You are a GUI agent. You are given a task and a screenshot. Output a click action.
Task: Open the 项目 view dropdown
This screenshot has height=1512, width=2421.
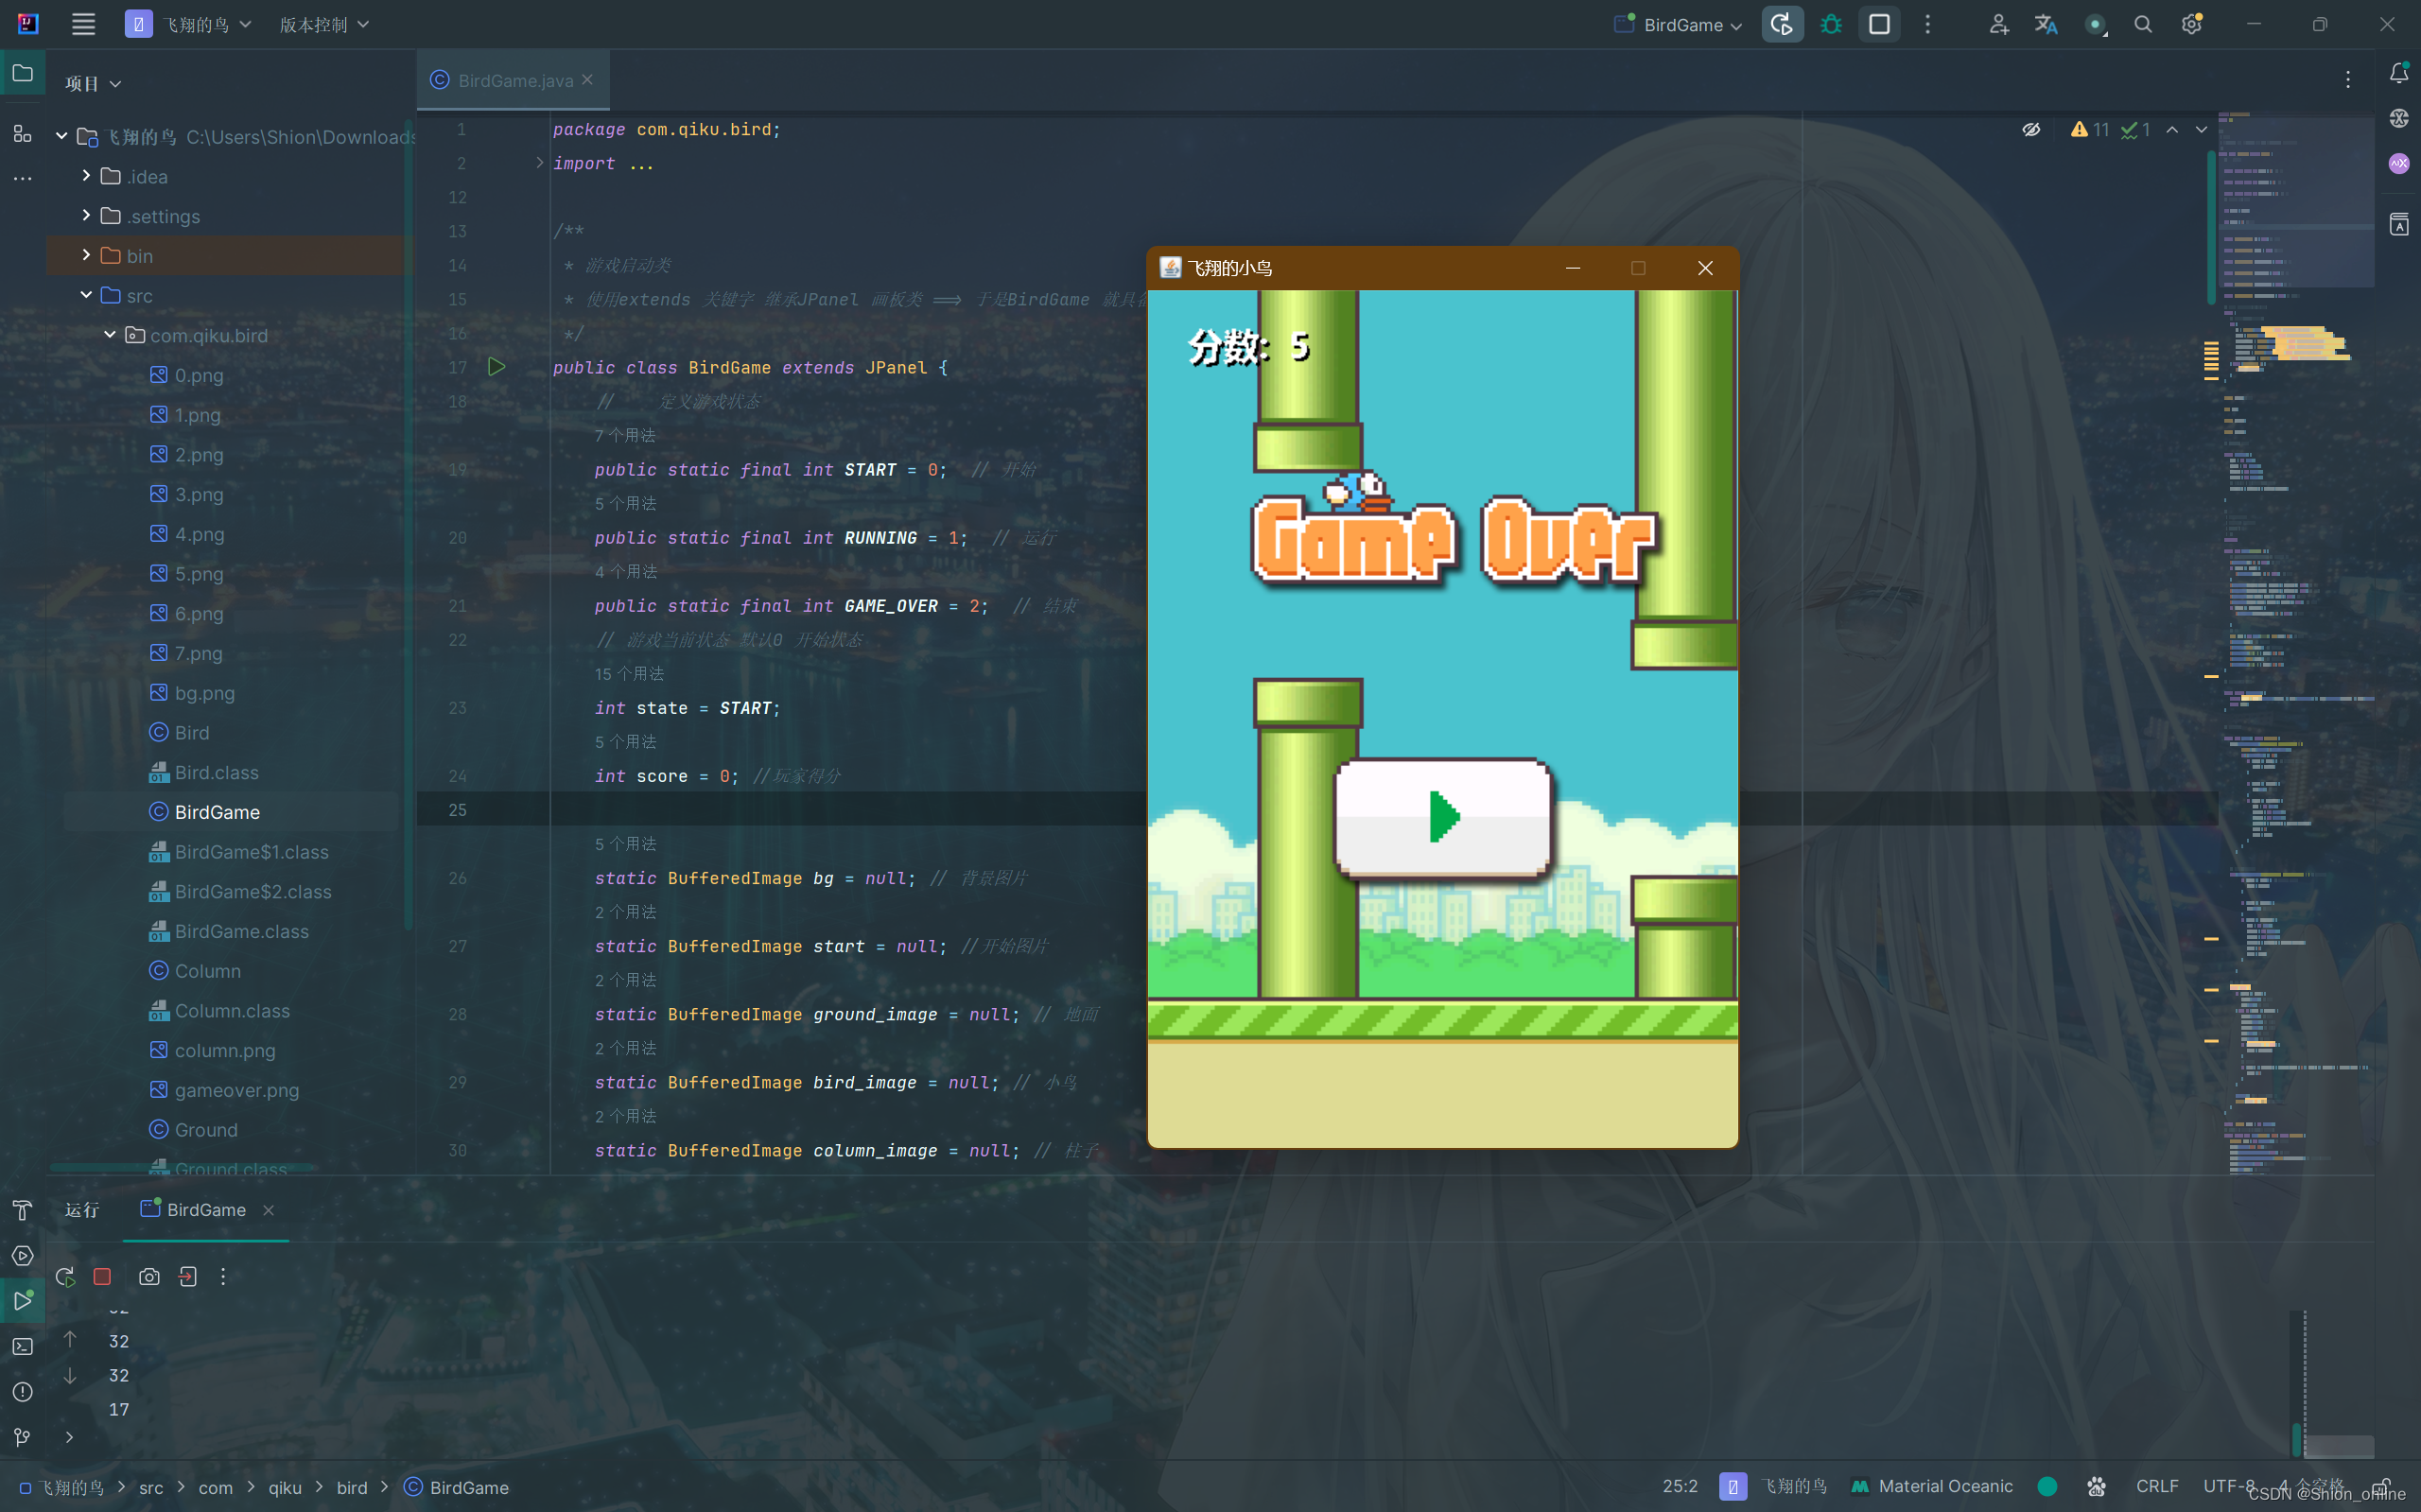(93, 83)
